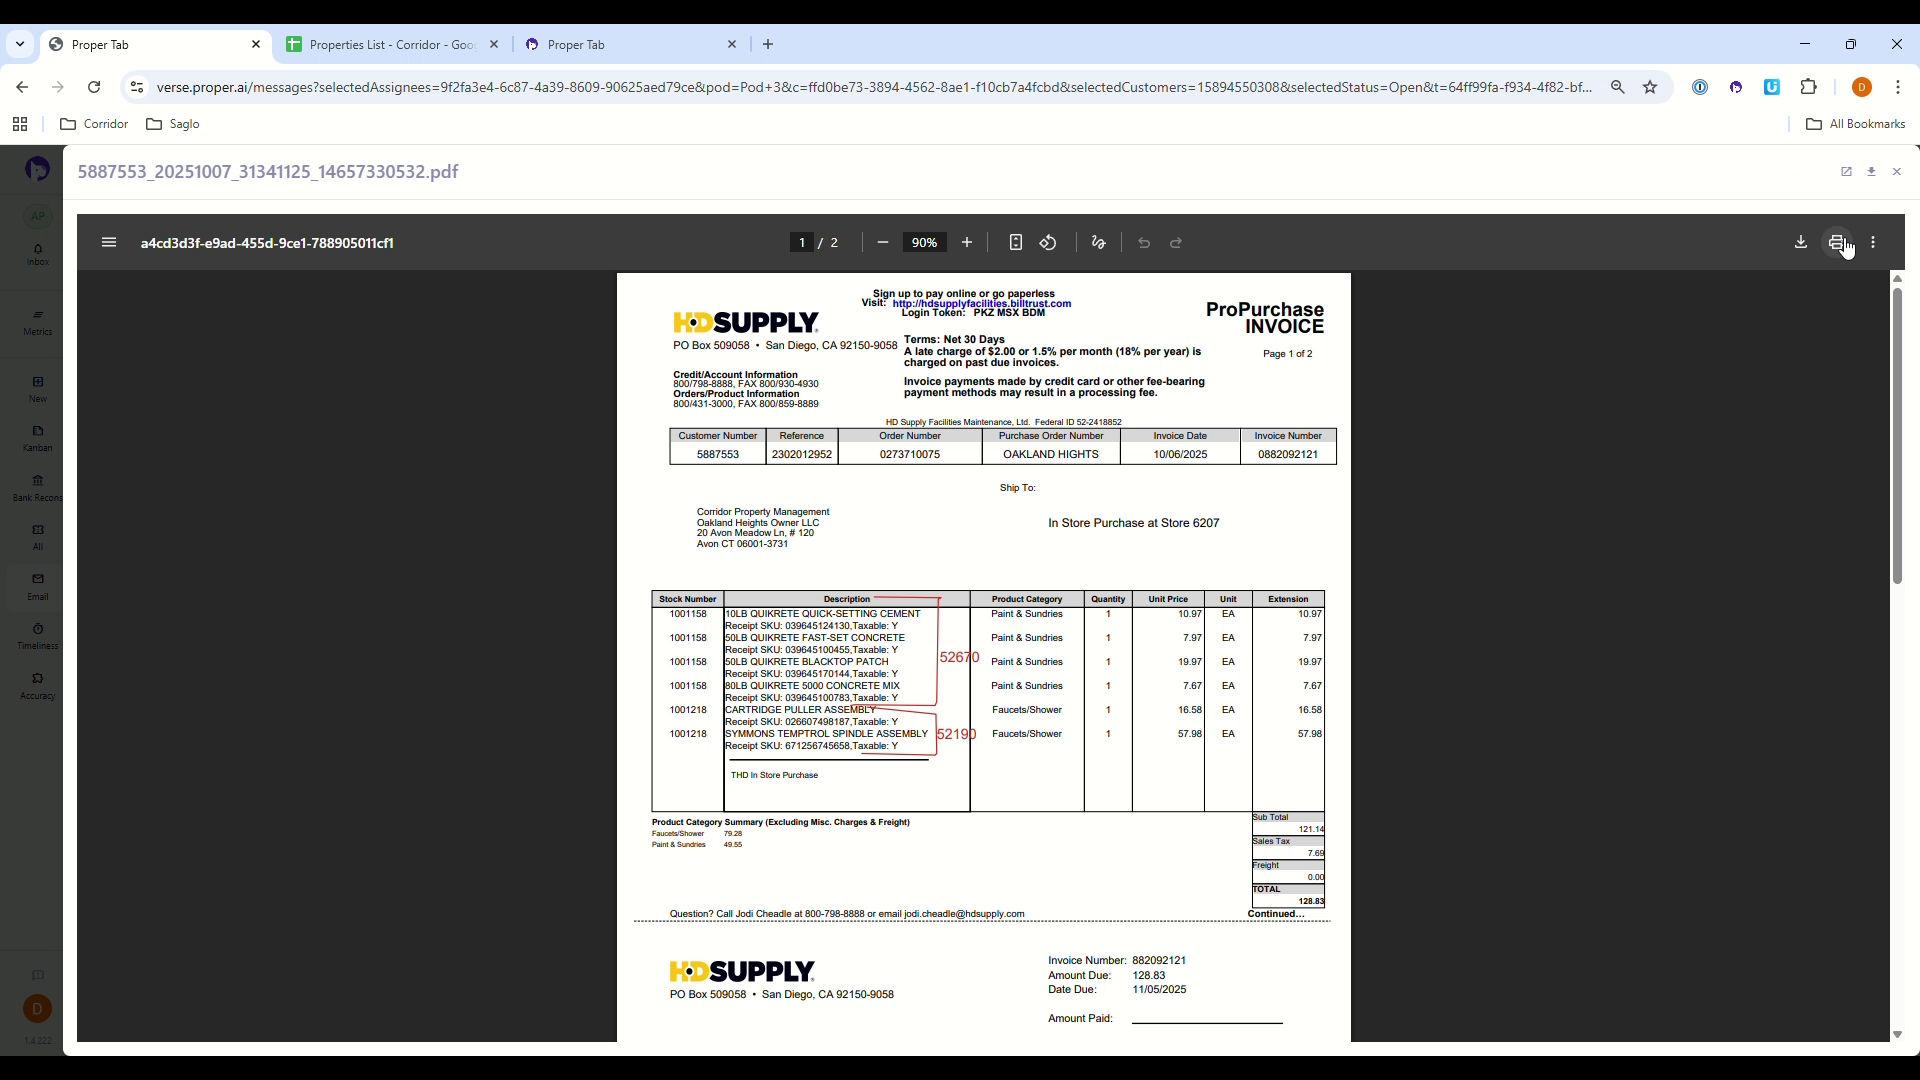
Task: Click the zoom in plus button
Action: [x=966, y=243]
